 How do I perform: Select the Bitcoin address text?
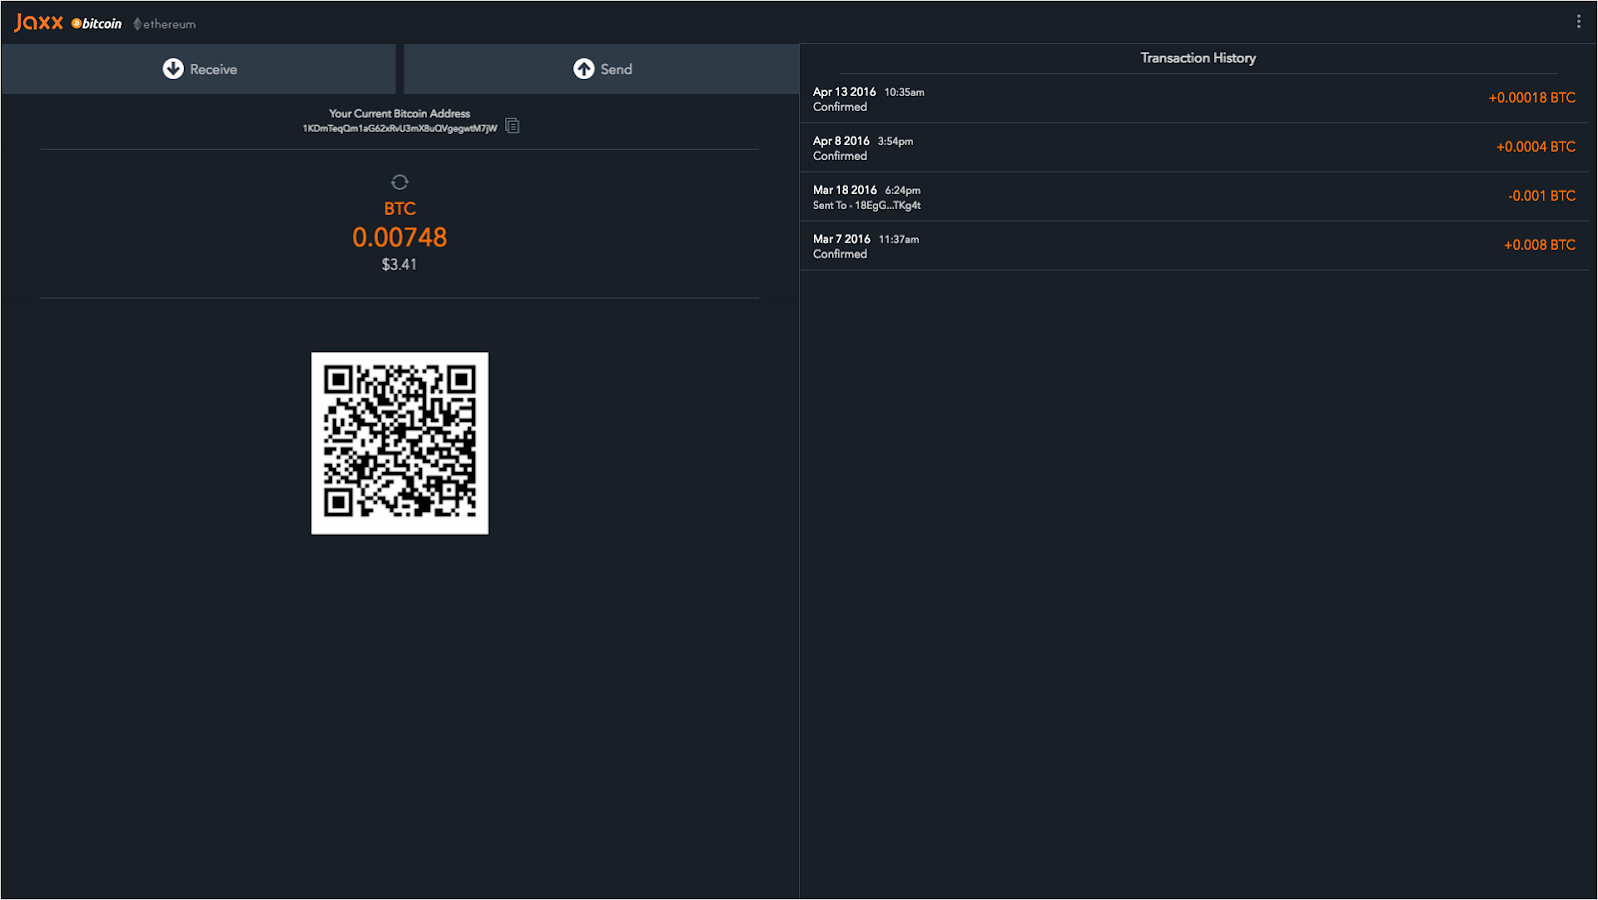400,128
